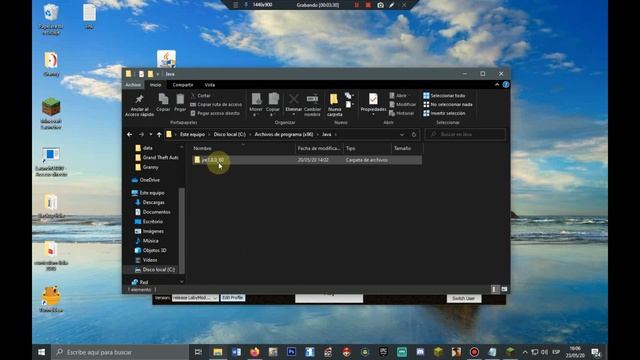Click the Modificar ribbon command
The height and width of the screenshot is (360, 640).
[x=402, y=104]
